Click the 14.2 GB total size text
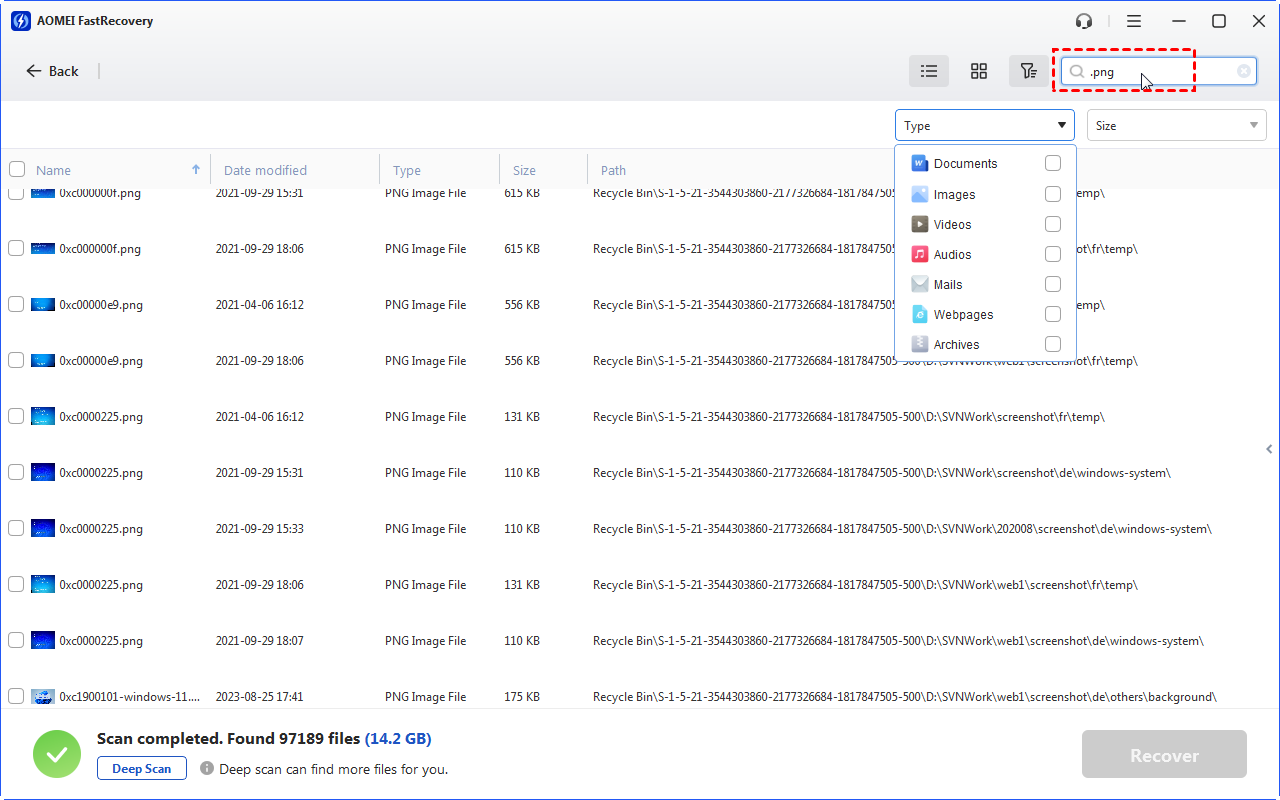 pyautogui.click(x=398, y=739)
